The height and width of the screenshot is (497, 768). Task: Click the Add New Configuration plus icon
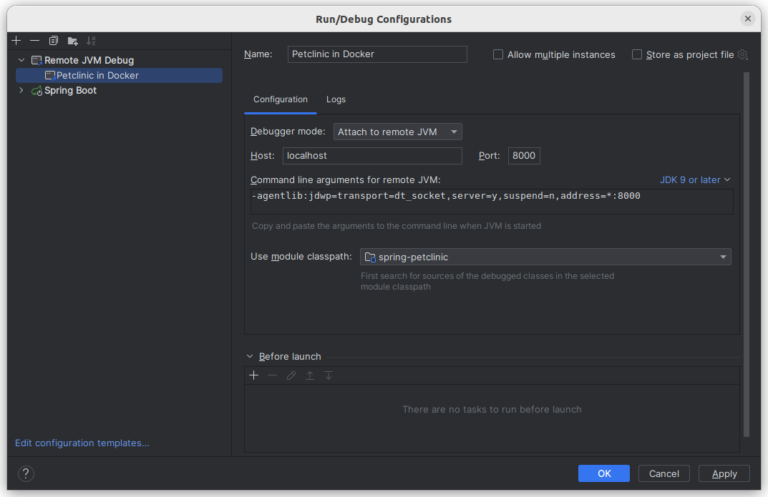(16, 41)
